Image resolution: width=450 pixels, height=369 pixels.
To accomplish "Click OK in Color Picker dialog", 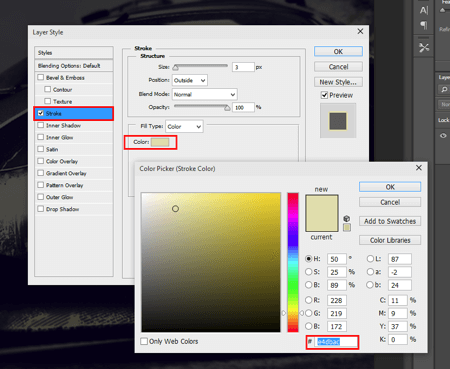I will pos(390,187).
